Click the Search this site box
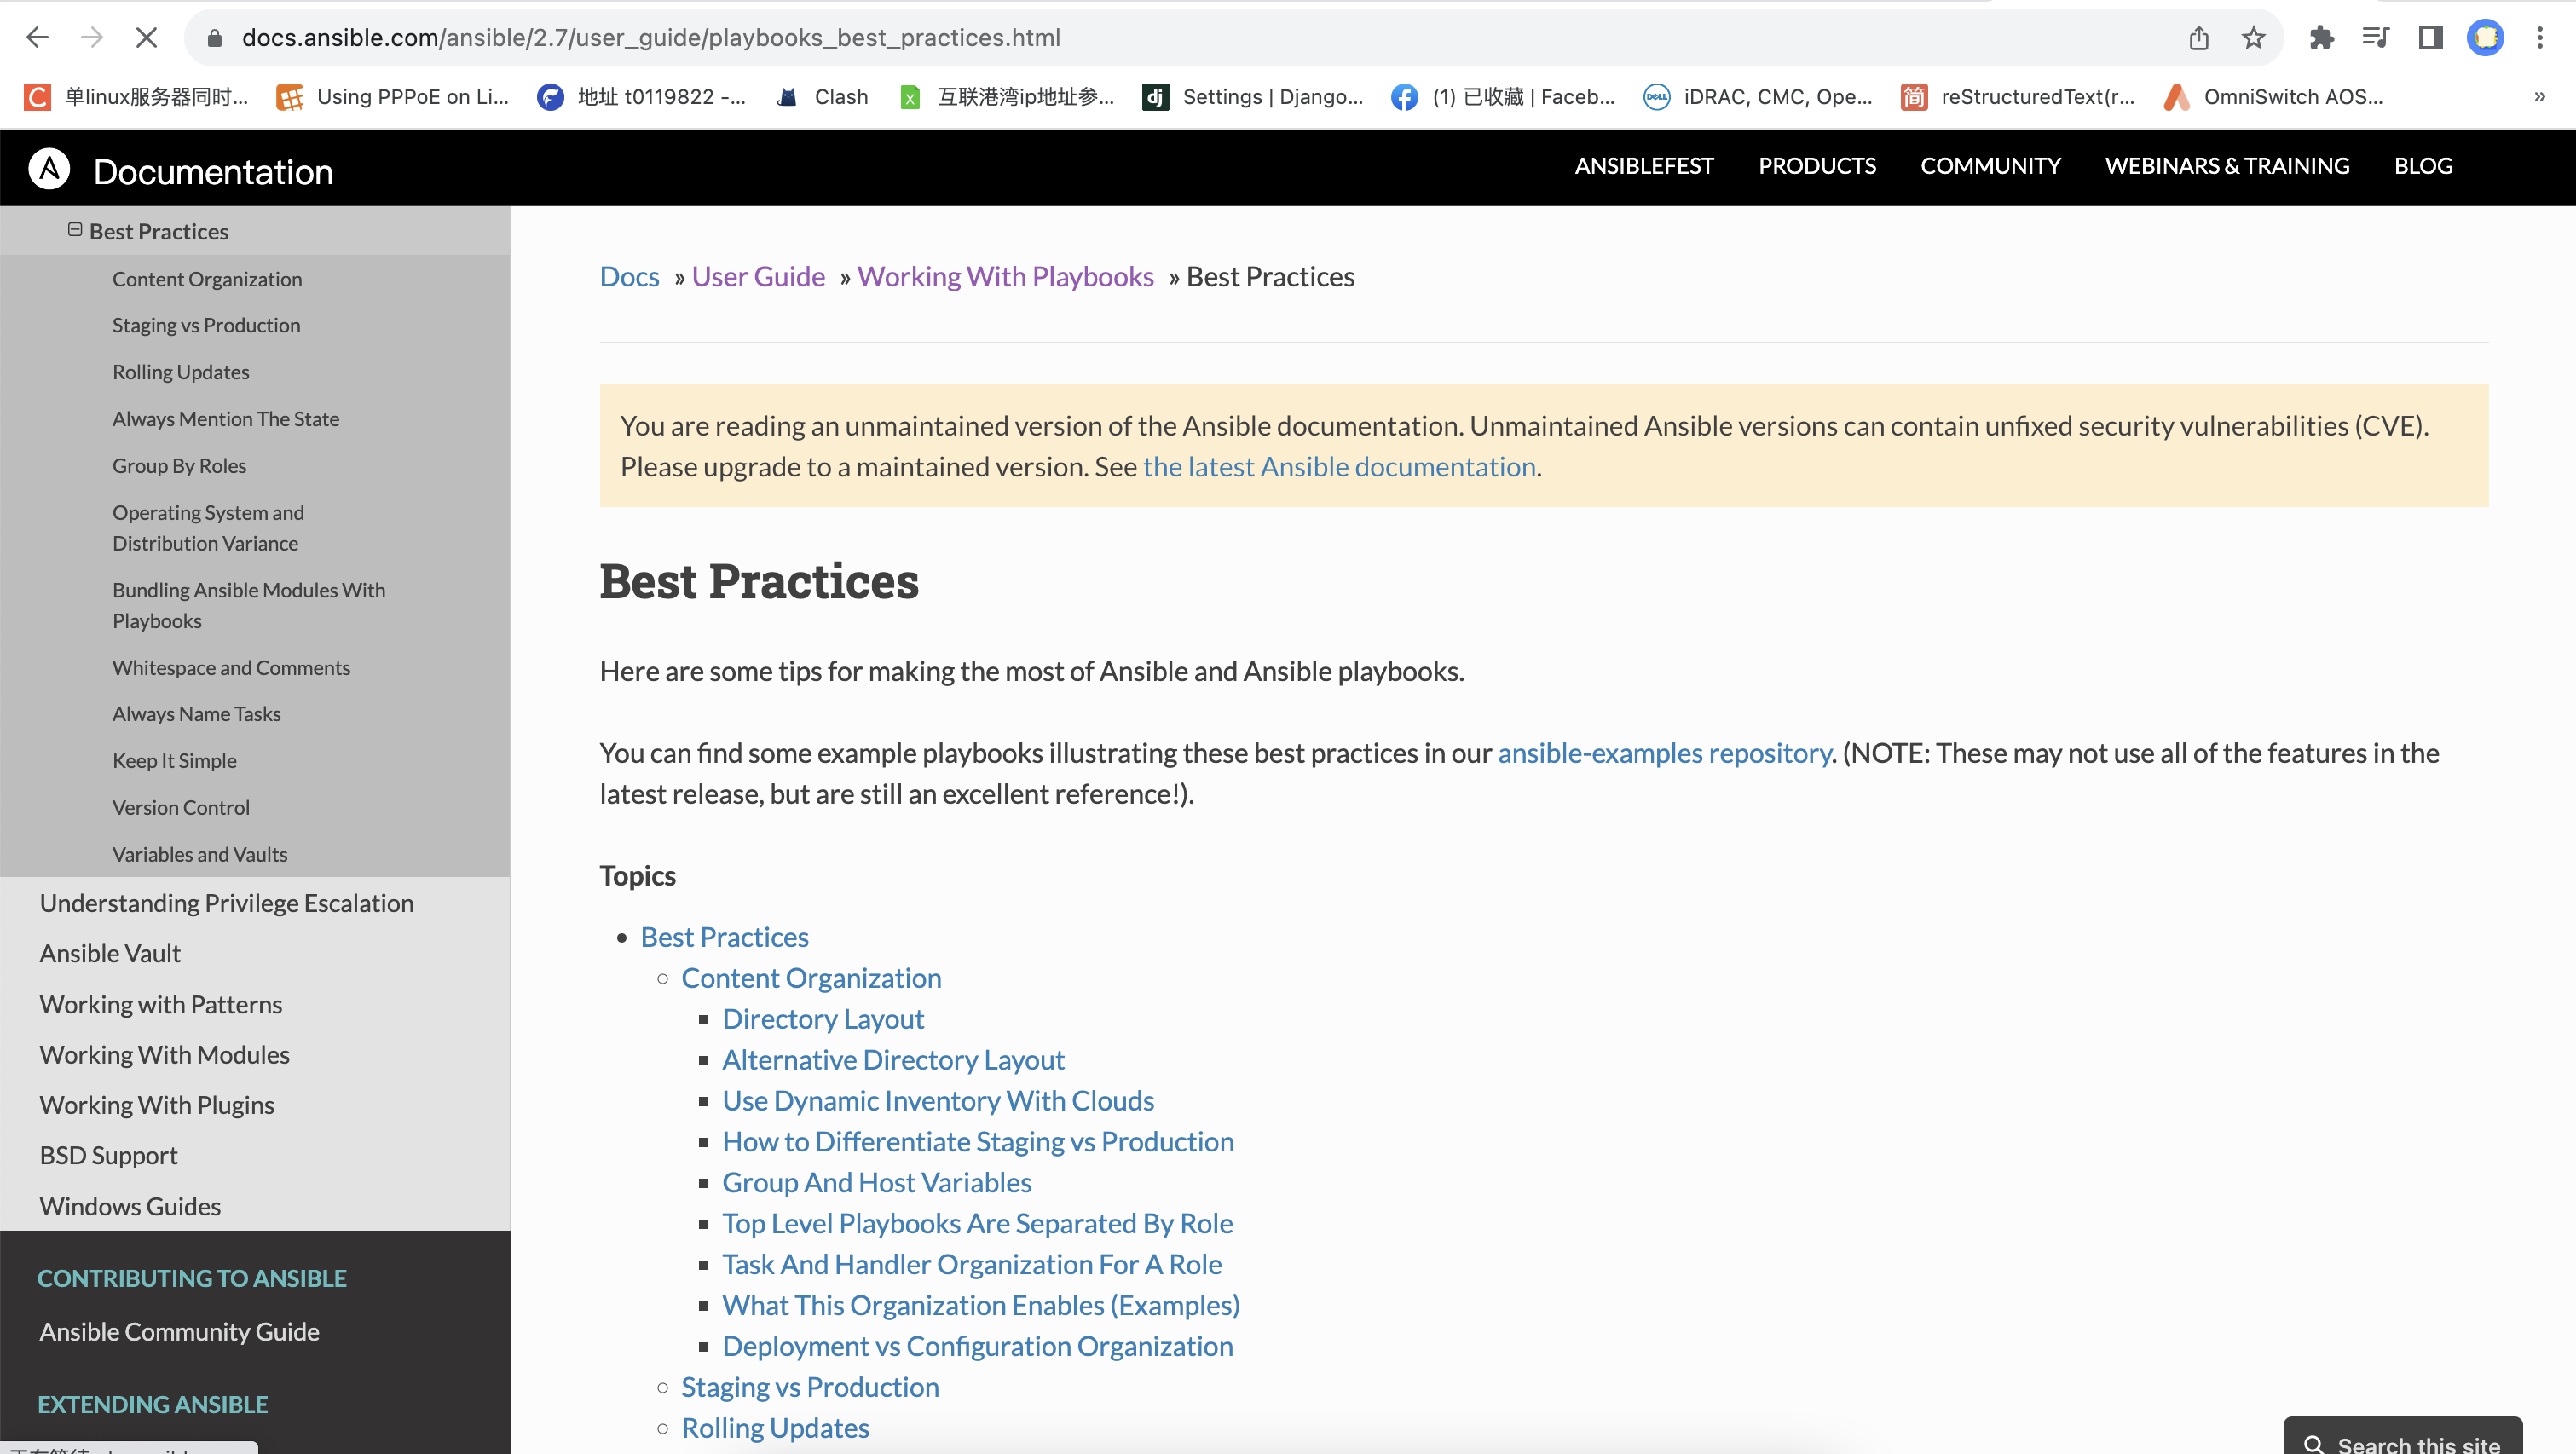Image resolution: width=2576 pixels, height=1454 pixels. (2402, 1440)
